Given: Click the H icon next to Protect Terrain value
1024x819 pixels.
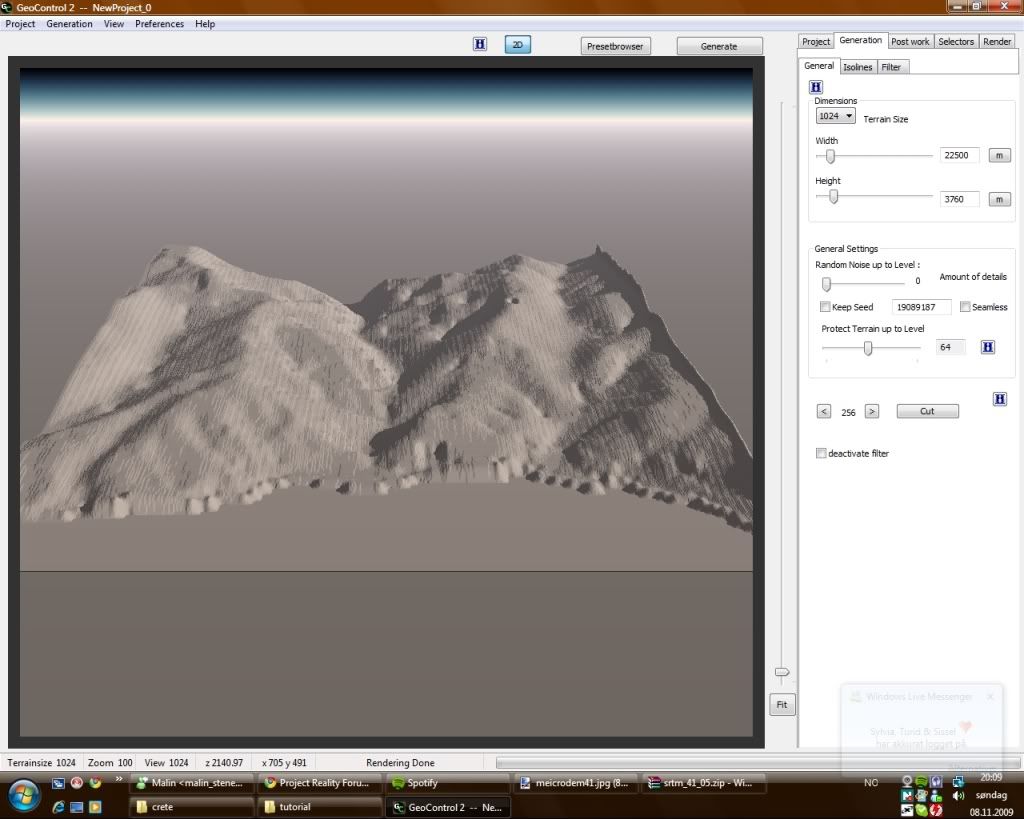Looking at the screenshot, I should point(987,347).
